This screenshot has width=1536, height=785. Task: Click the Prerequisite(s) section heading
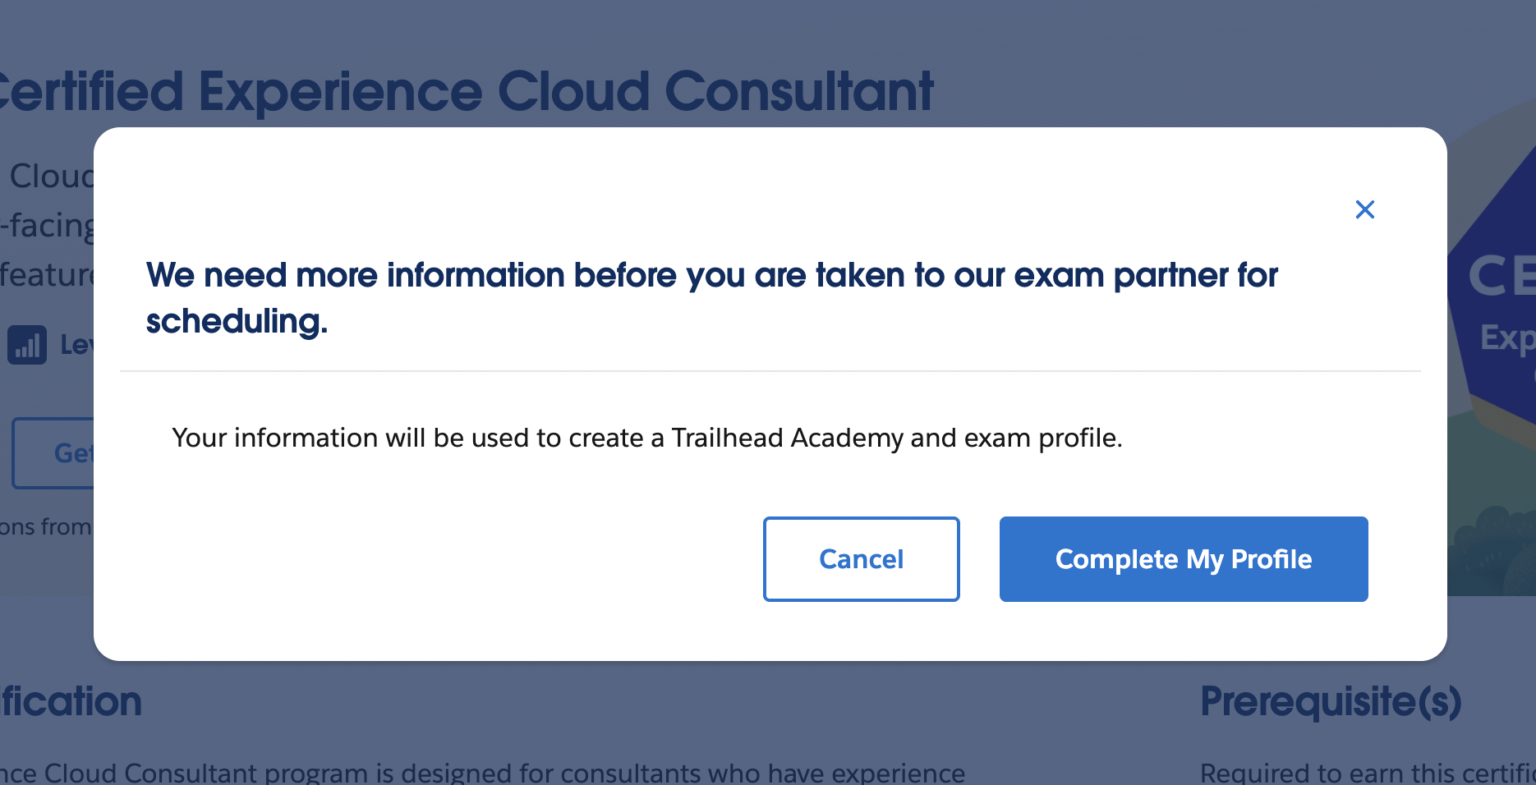point(1330,701)
